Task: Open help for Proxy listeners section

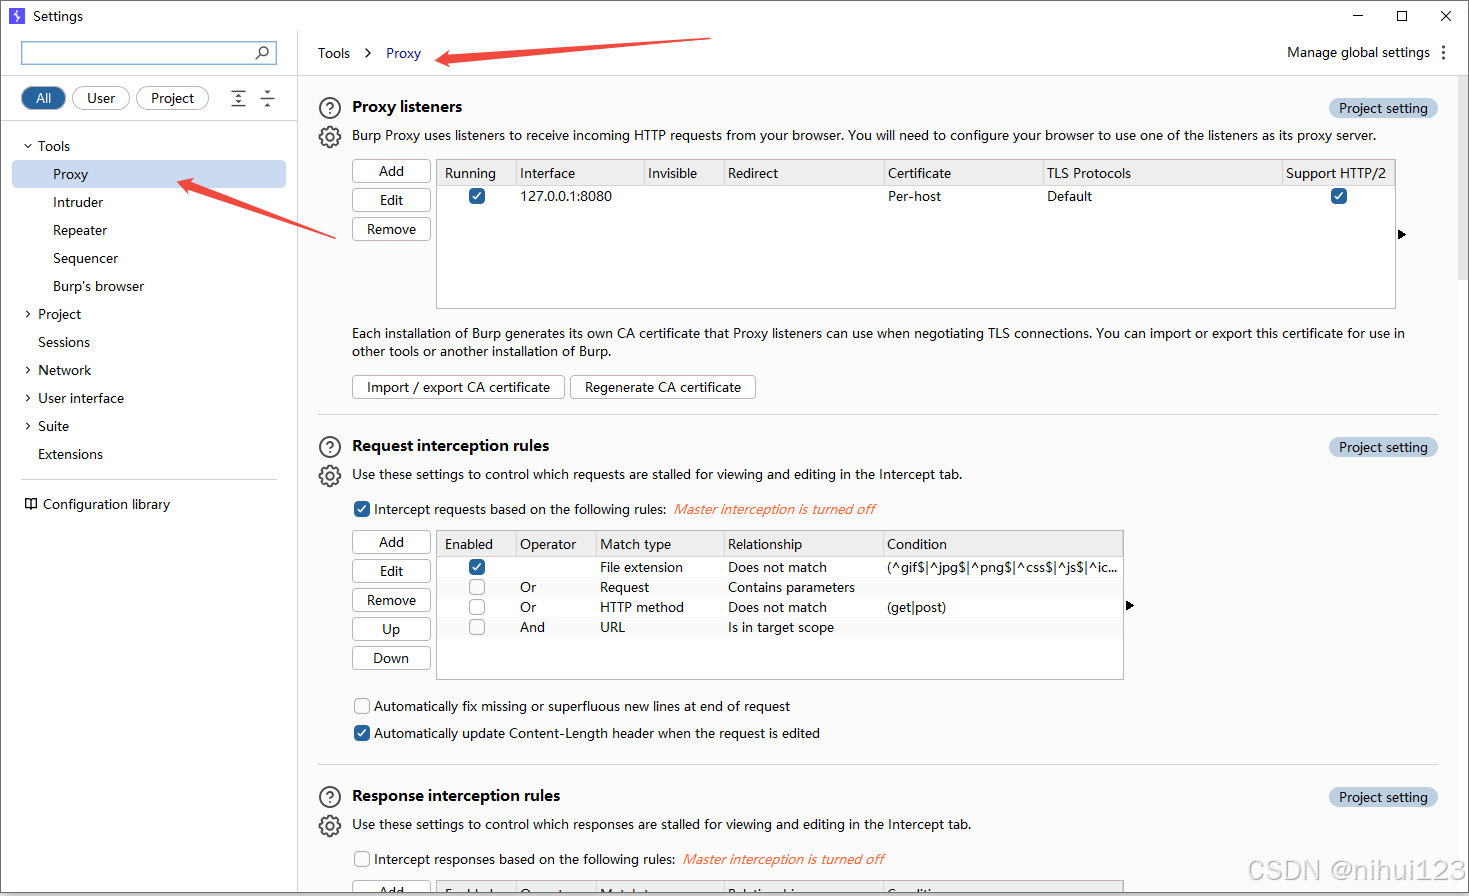Action: [330, 108]
